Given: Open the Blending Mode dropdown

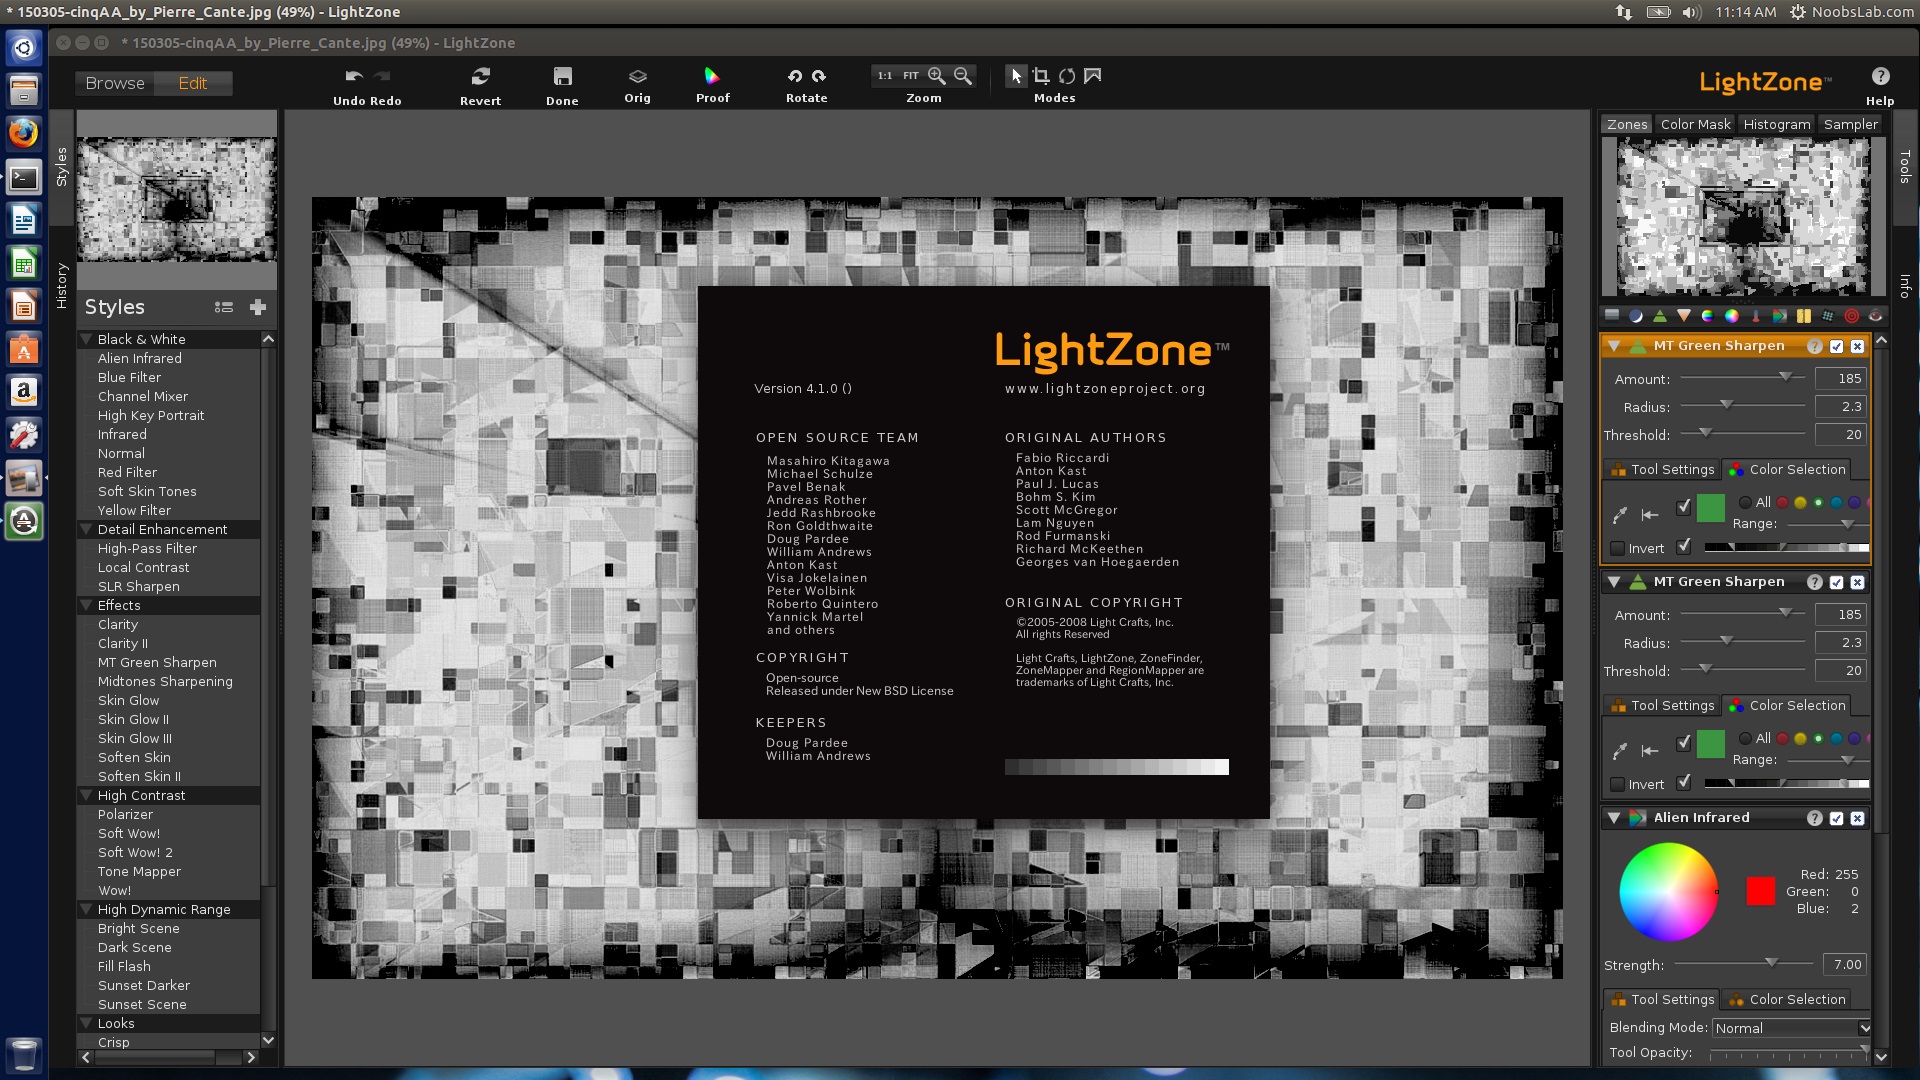Looking at the screenshot, I should (x=1791, y=1028).
